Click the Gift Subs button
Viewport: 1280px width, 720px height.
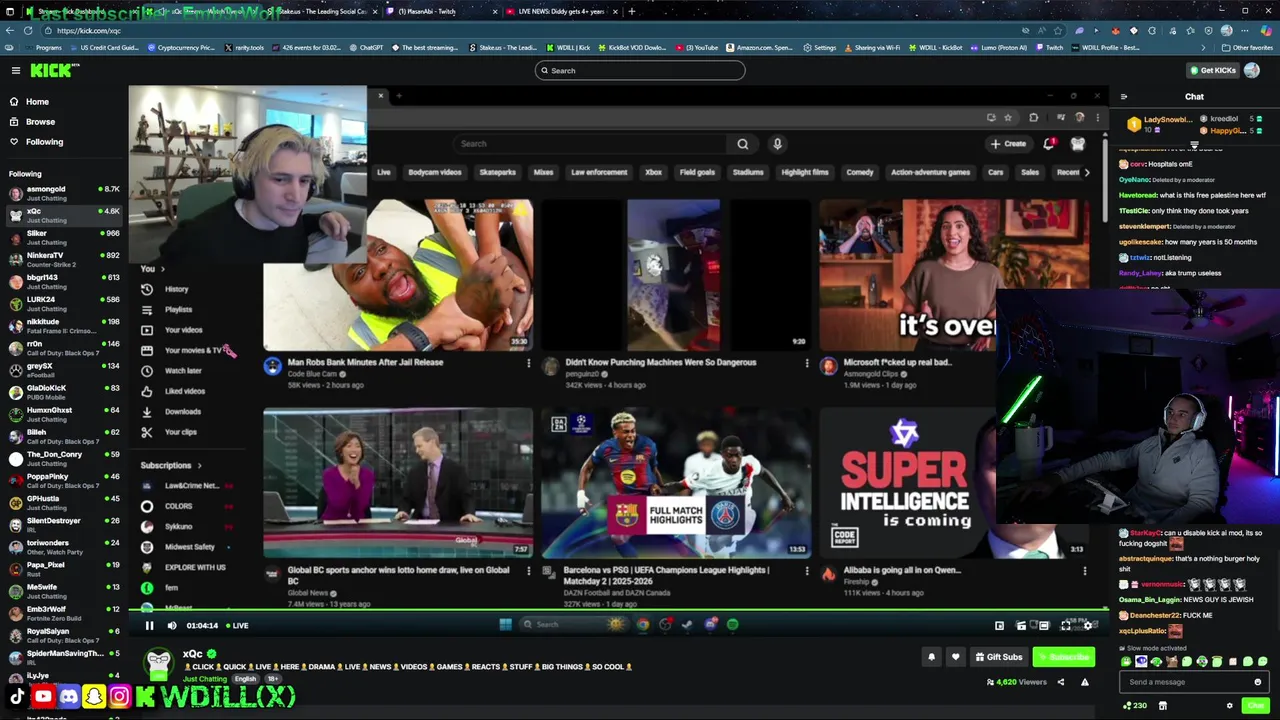[999, 657]
